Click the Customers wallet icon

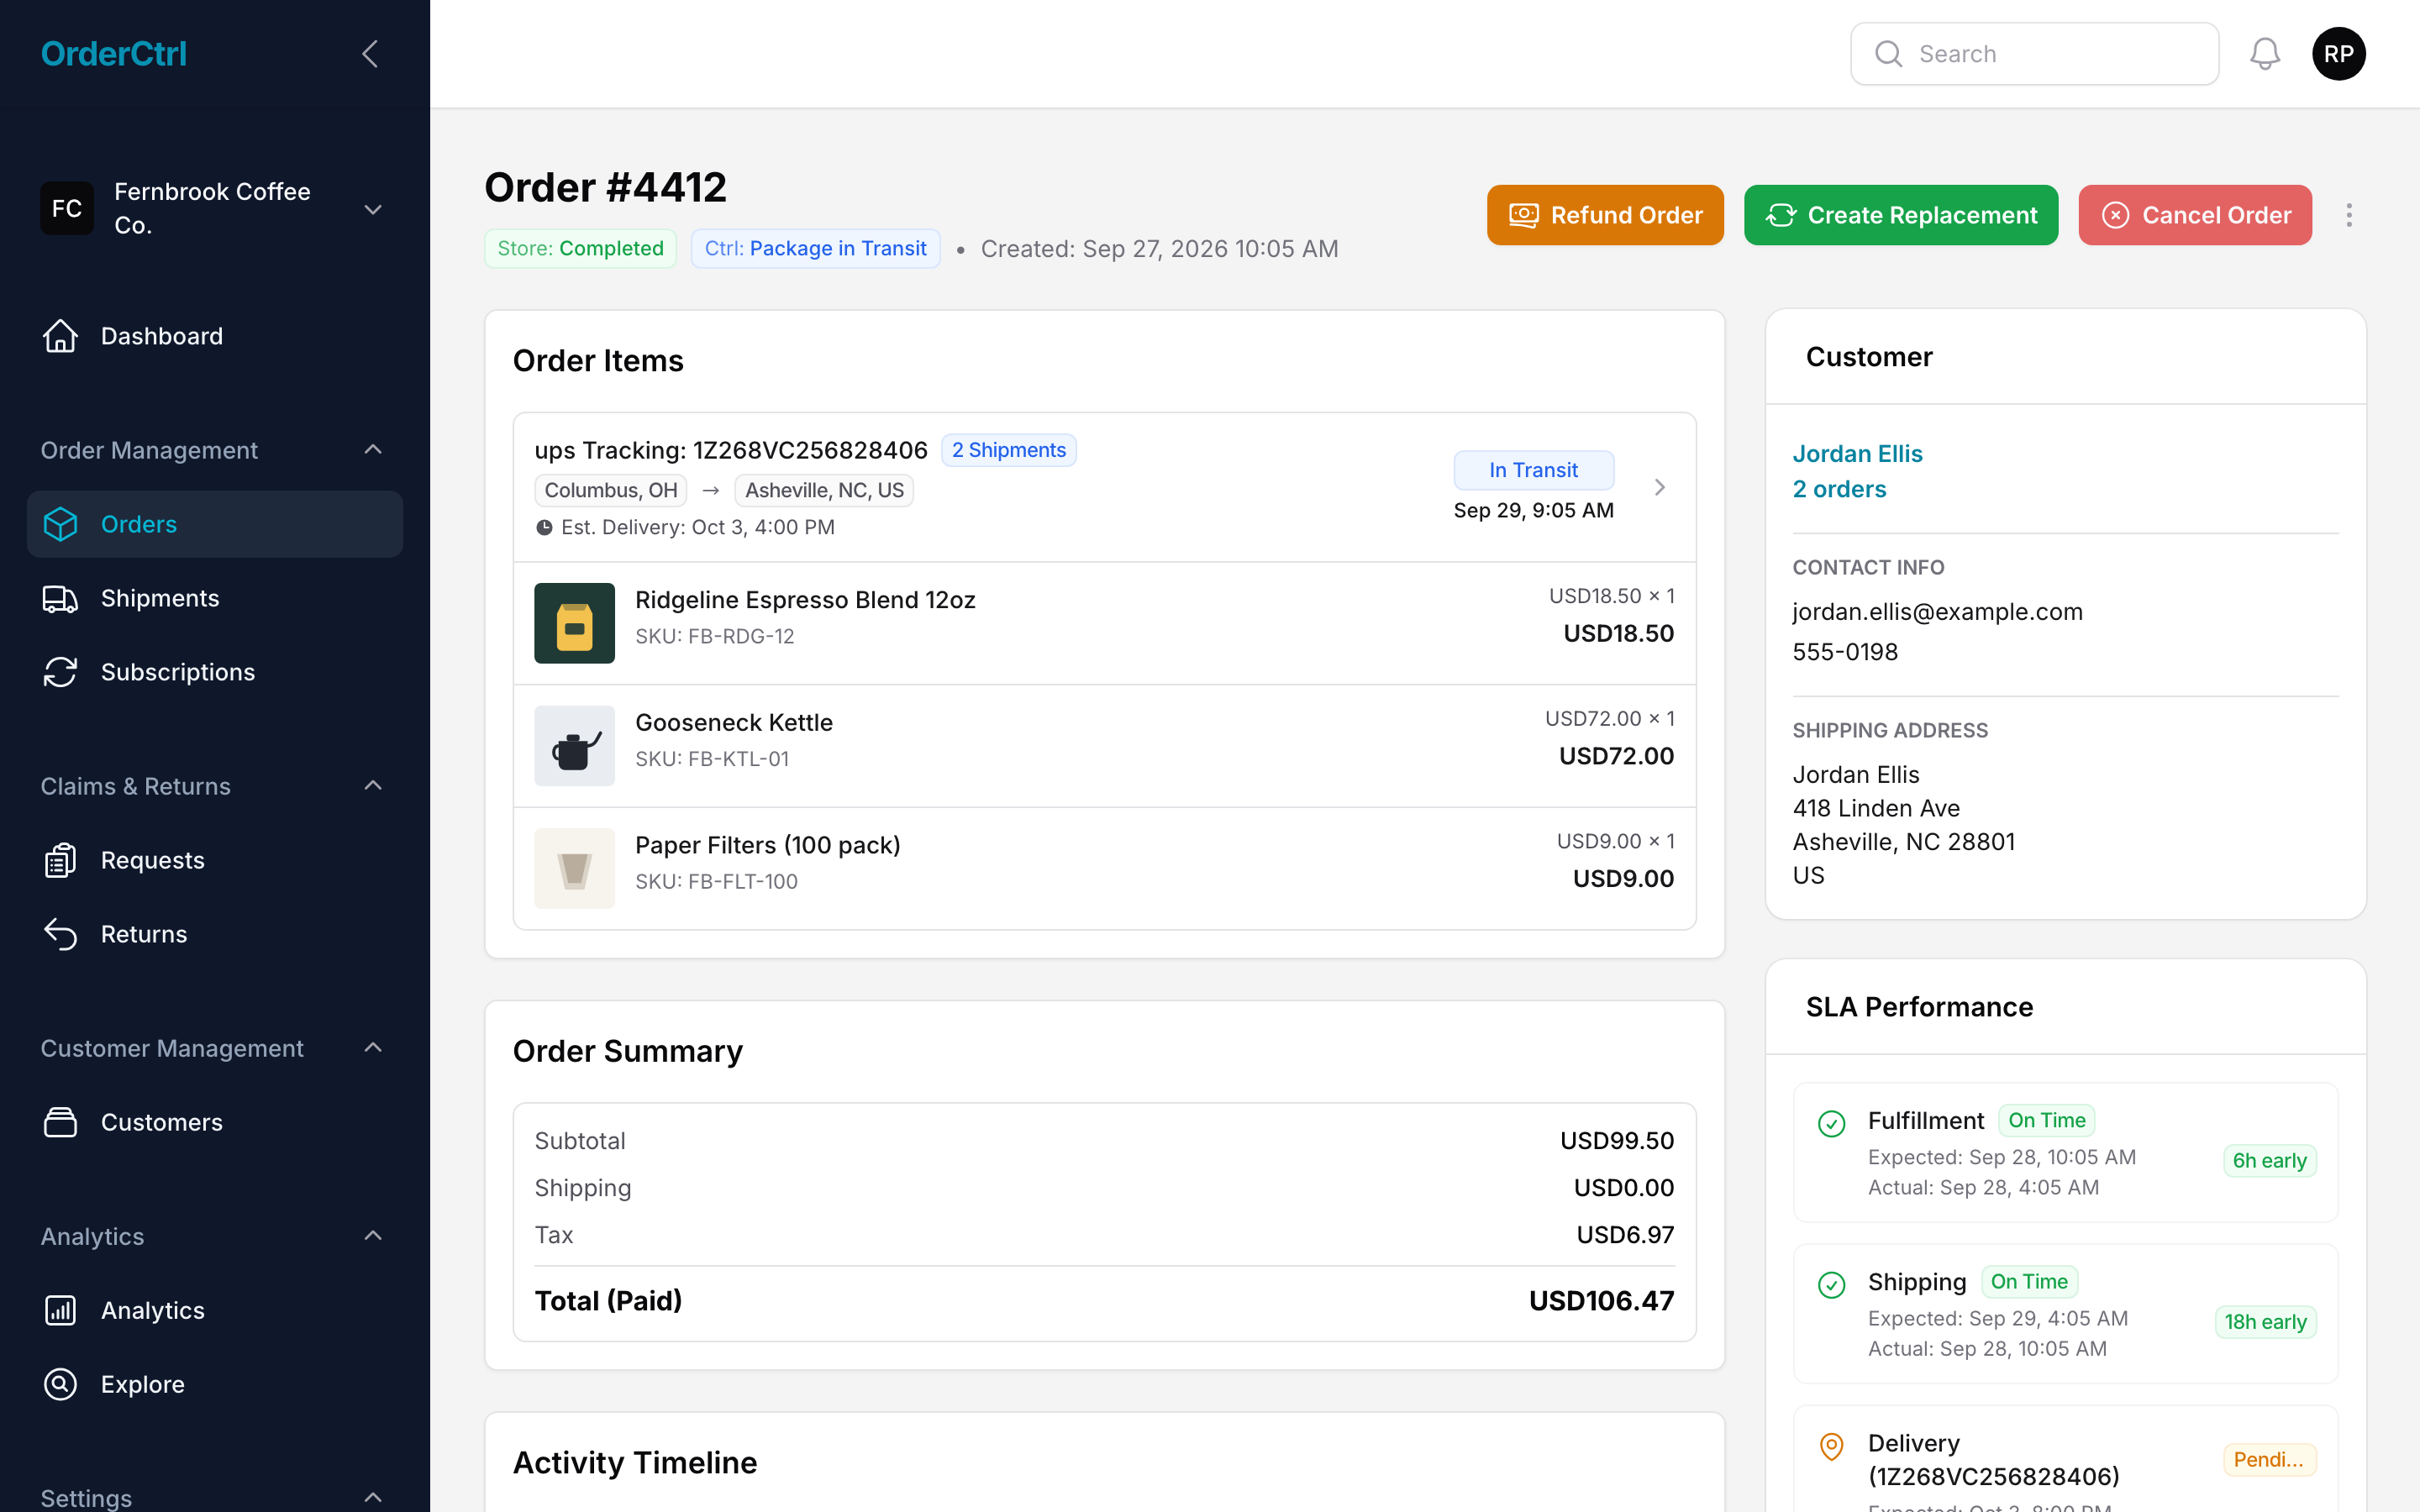pos(60,1122)
